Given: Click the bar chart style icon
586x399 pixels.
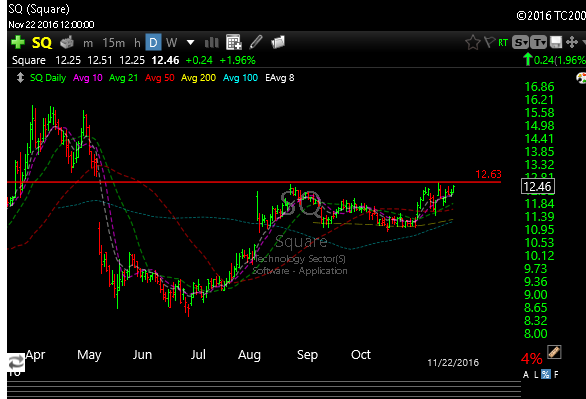Looking at the screenshot, I should point(212,43).
